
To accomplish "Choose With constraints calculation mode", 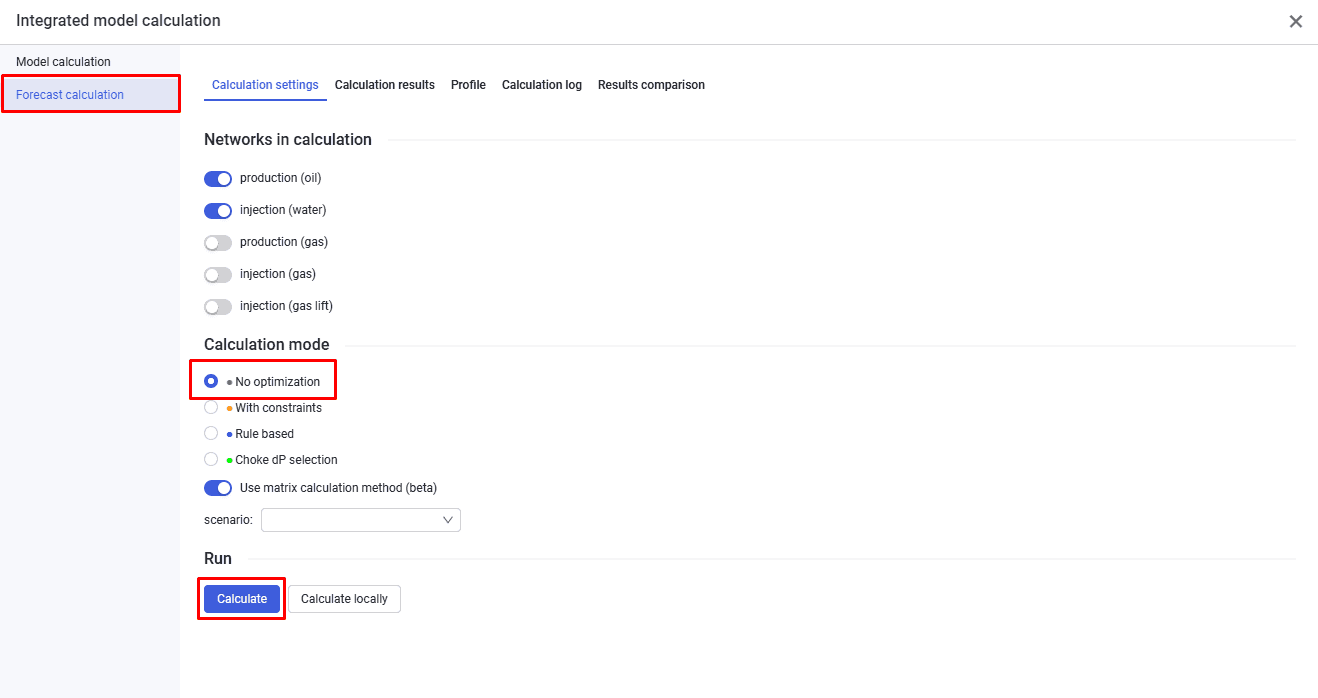I will (211, 407).
